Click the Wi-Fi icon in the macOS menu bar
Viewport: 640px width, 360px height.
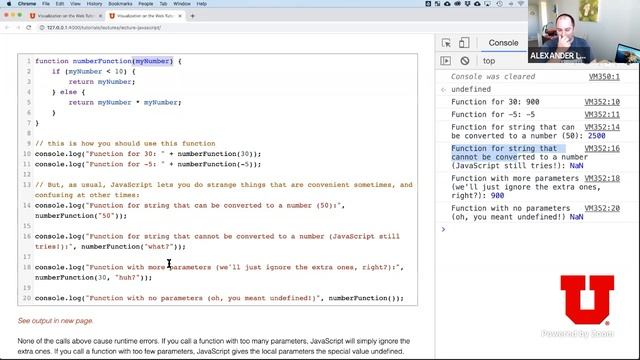click(x=521, y=4)
